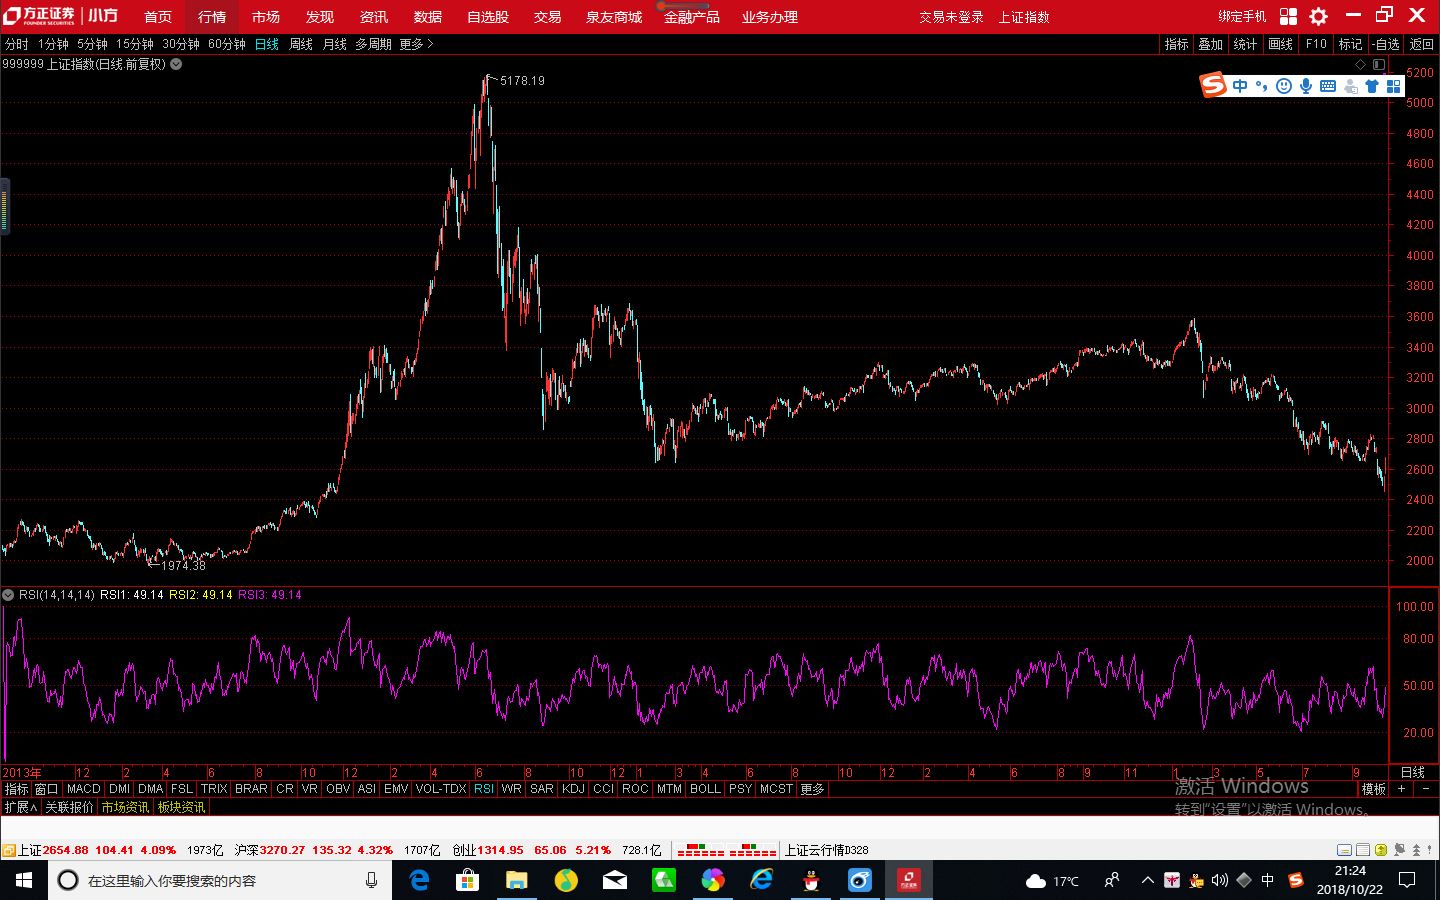Open the 更多 indicators list in bottom tabs
The image size is (1440, 900).
(x=812, y=789)
